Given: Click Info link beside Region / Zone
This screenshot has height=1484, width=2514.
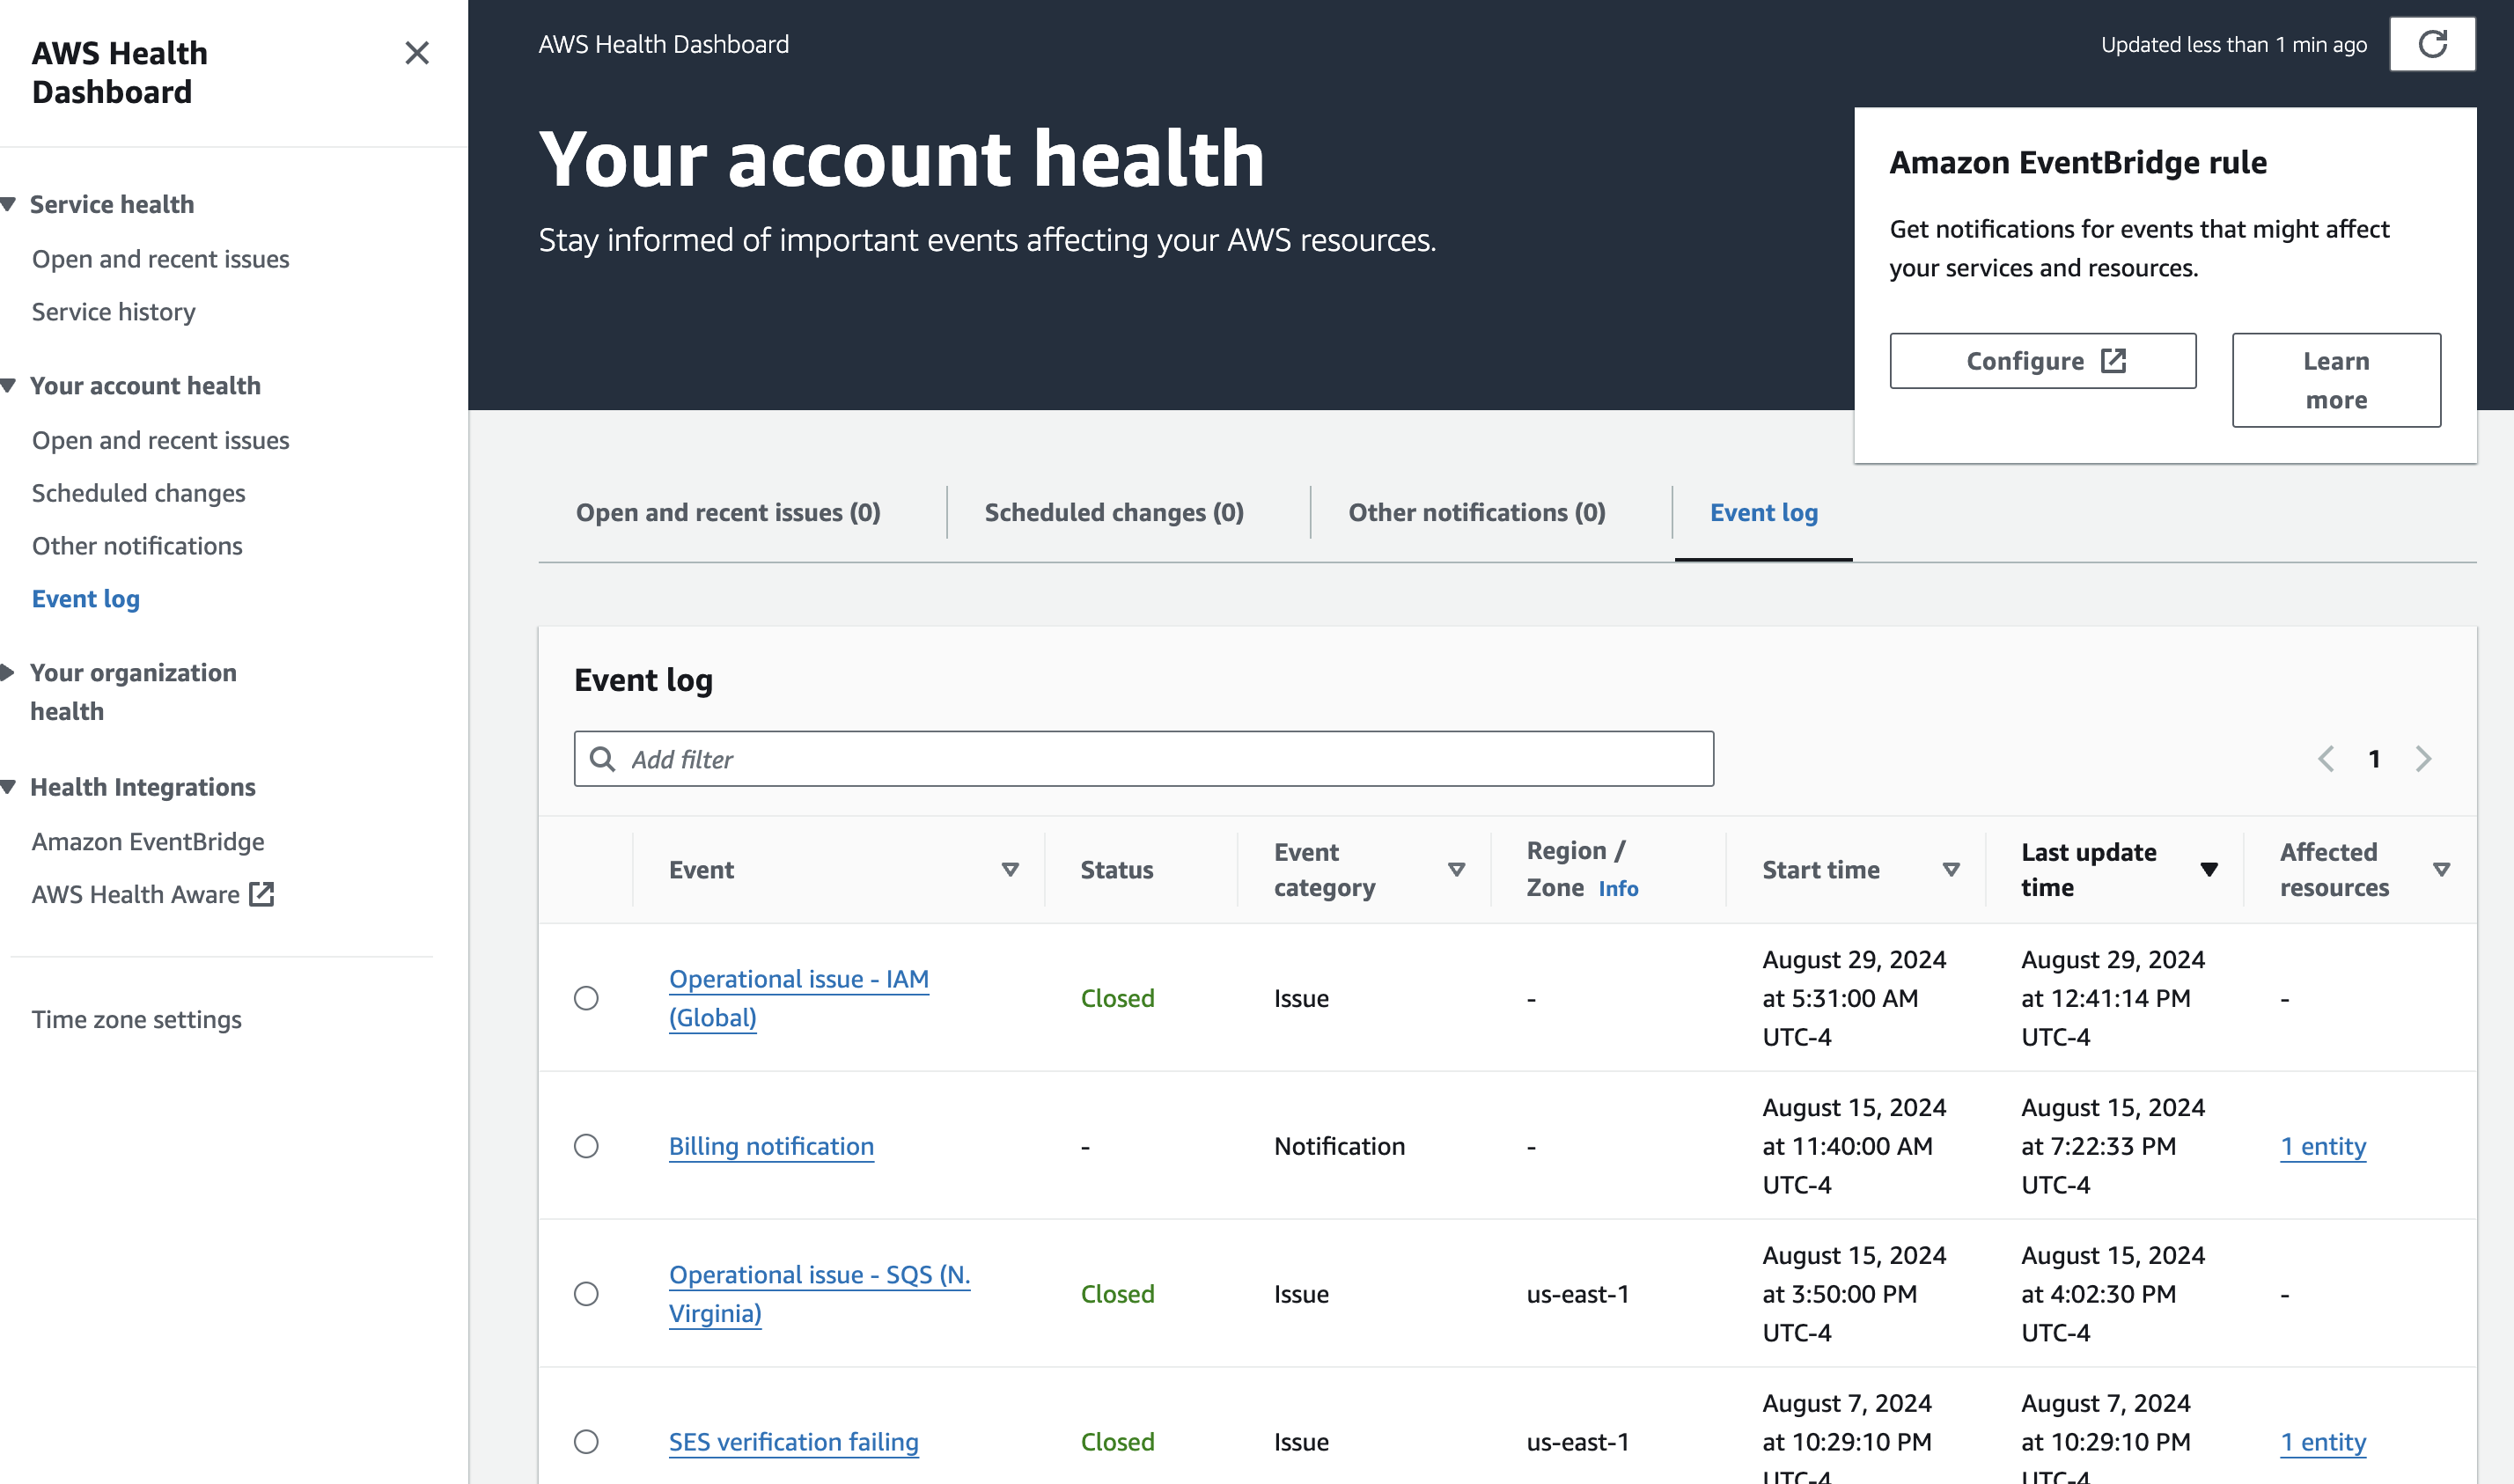Looking at the screenshot, I should [x=1618, y=888].
